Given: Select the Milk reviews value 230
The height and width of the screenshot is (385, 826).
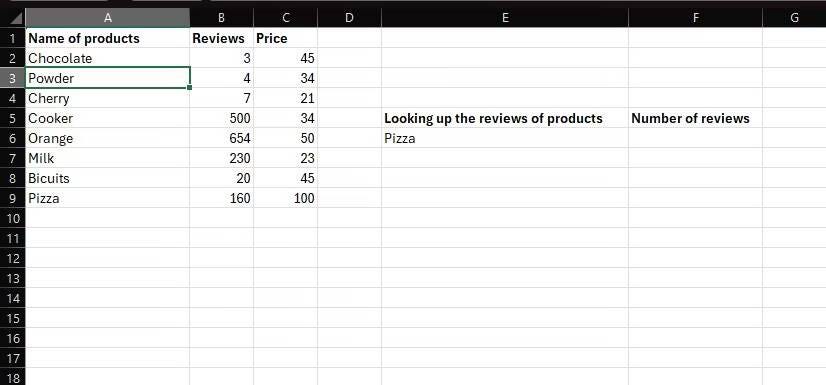Looking at the screenshot, I should pyautogui.click(x=221, y=159).
